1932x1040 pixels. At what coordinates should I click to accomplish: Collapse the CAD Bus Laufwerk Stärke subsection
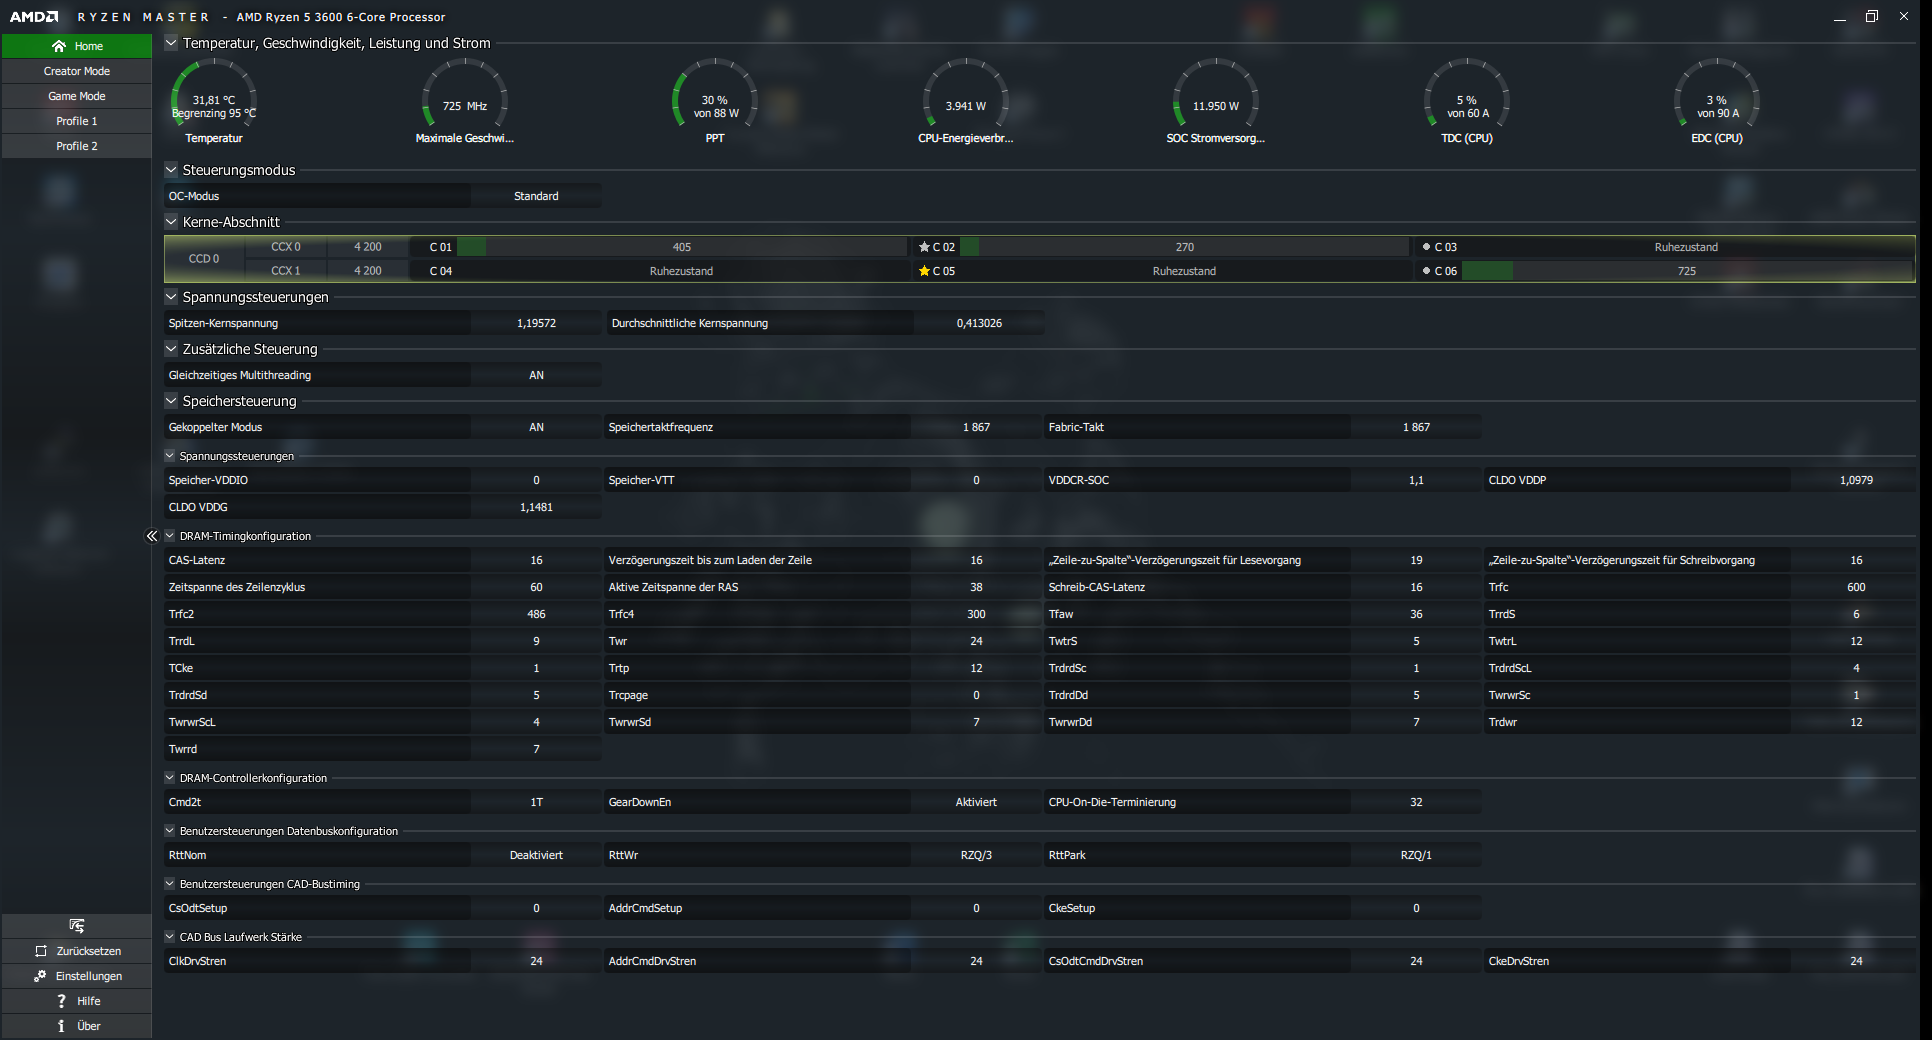coord(170,937)
